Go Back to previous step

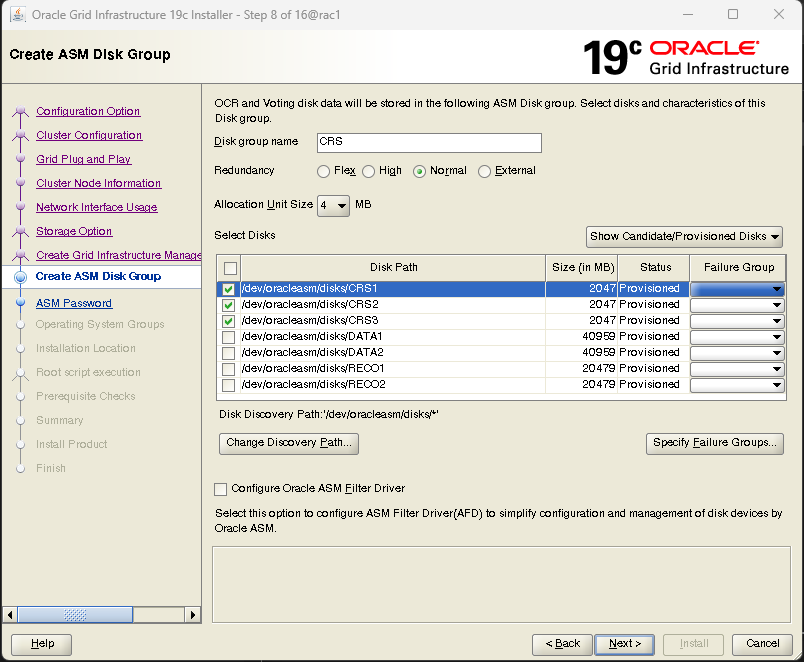pos(562,645)
